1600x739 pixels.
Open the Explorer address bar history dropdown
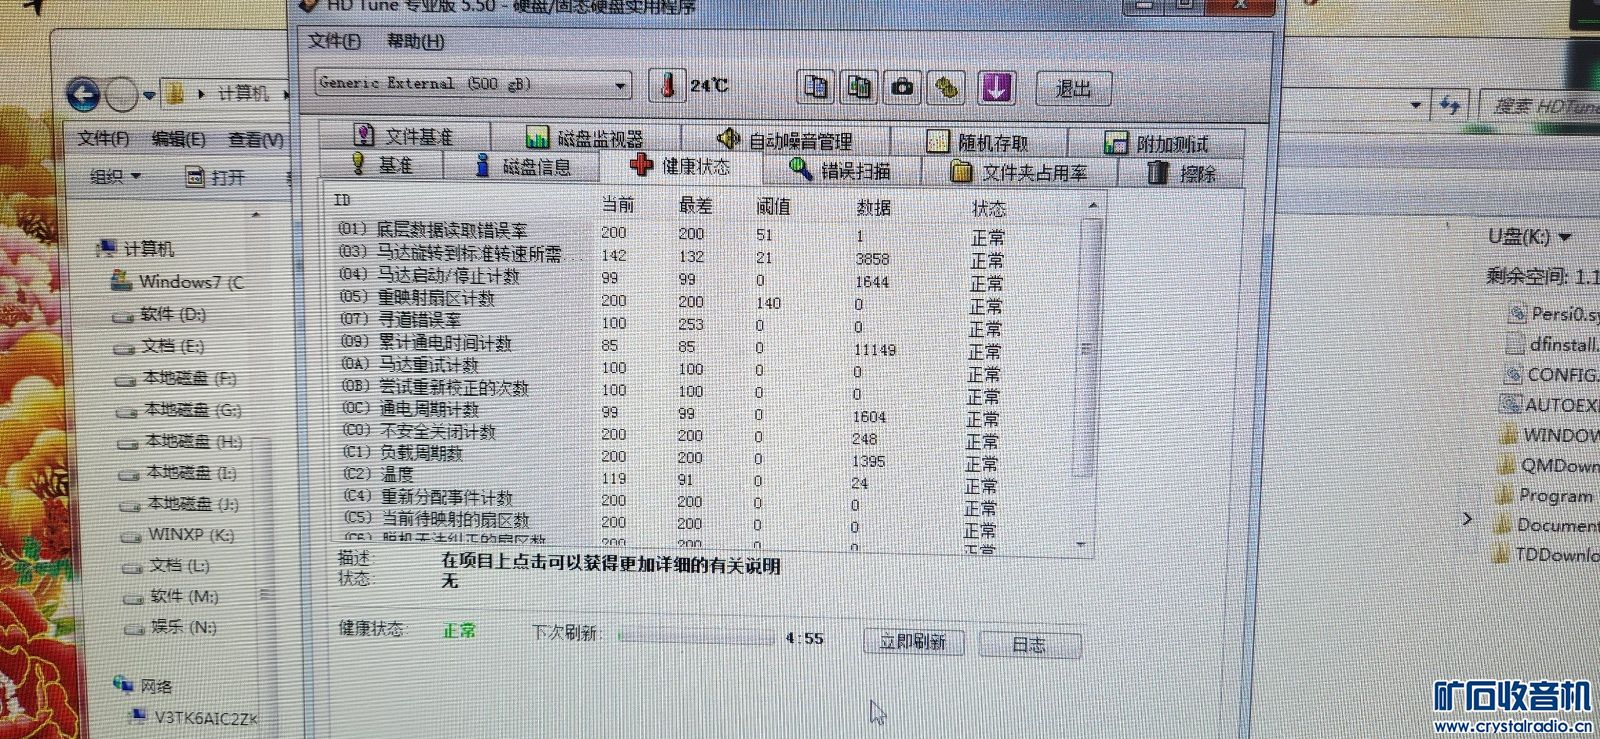(1415, 104)
